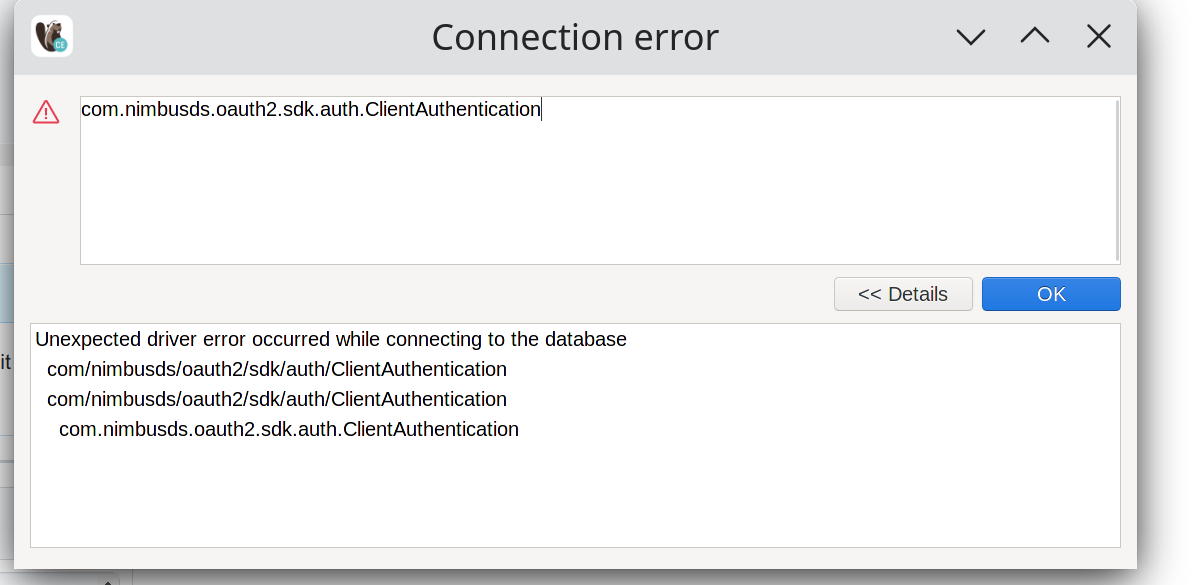Click end of text in the message field
The width and height of the screenshot is (1200, 585).
[x=541, y=109]
